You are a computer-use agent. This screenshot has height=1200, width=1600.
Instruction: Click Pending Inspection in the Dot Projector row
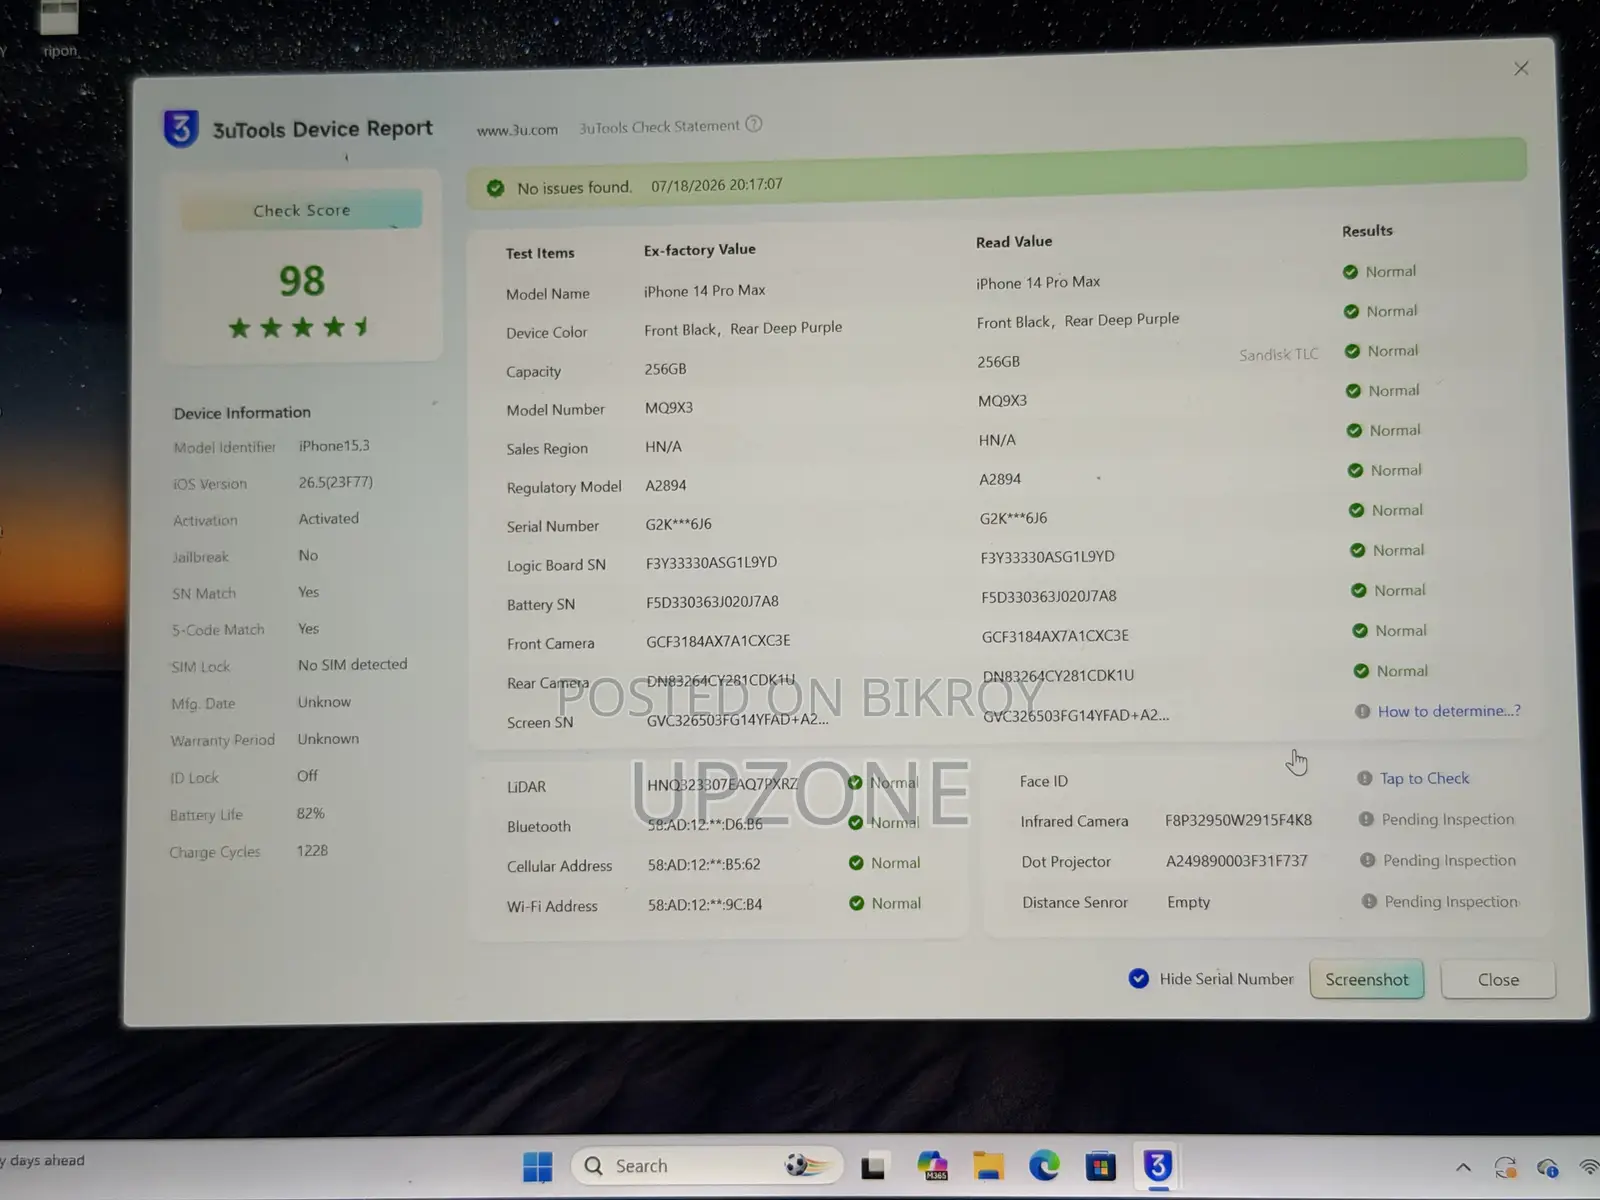[1449, 860]
